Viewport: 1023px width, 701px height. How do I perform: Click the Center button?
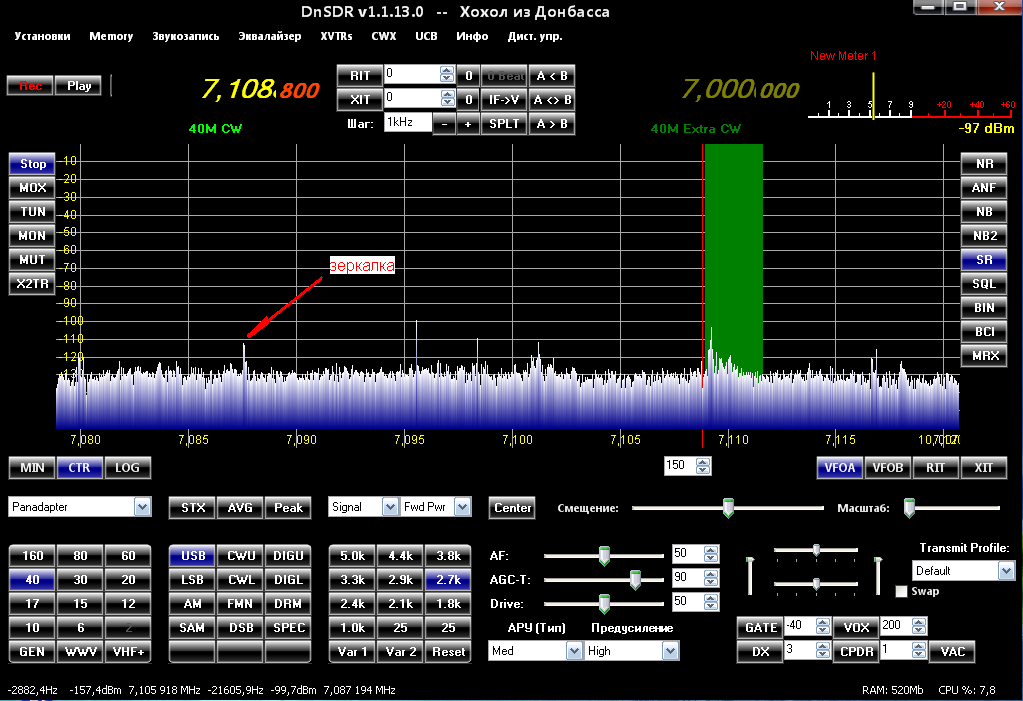tap(513, 508)
